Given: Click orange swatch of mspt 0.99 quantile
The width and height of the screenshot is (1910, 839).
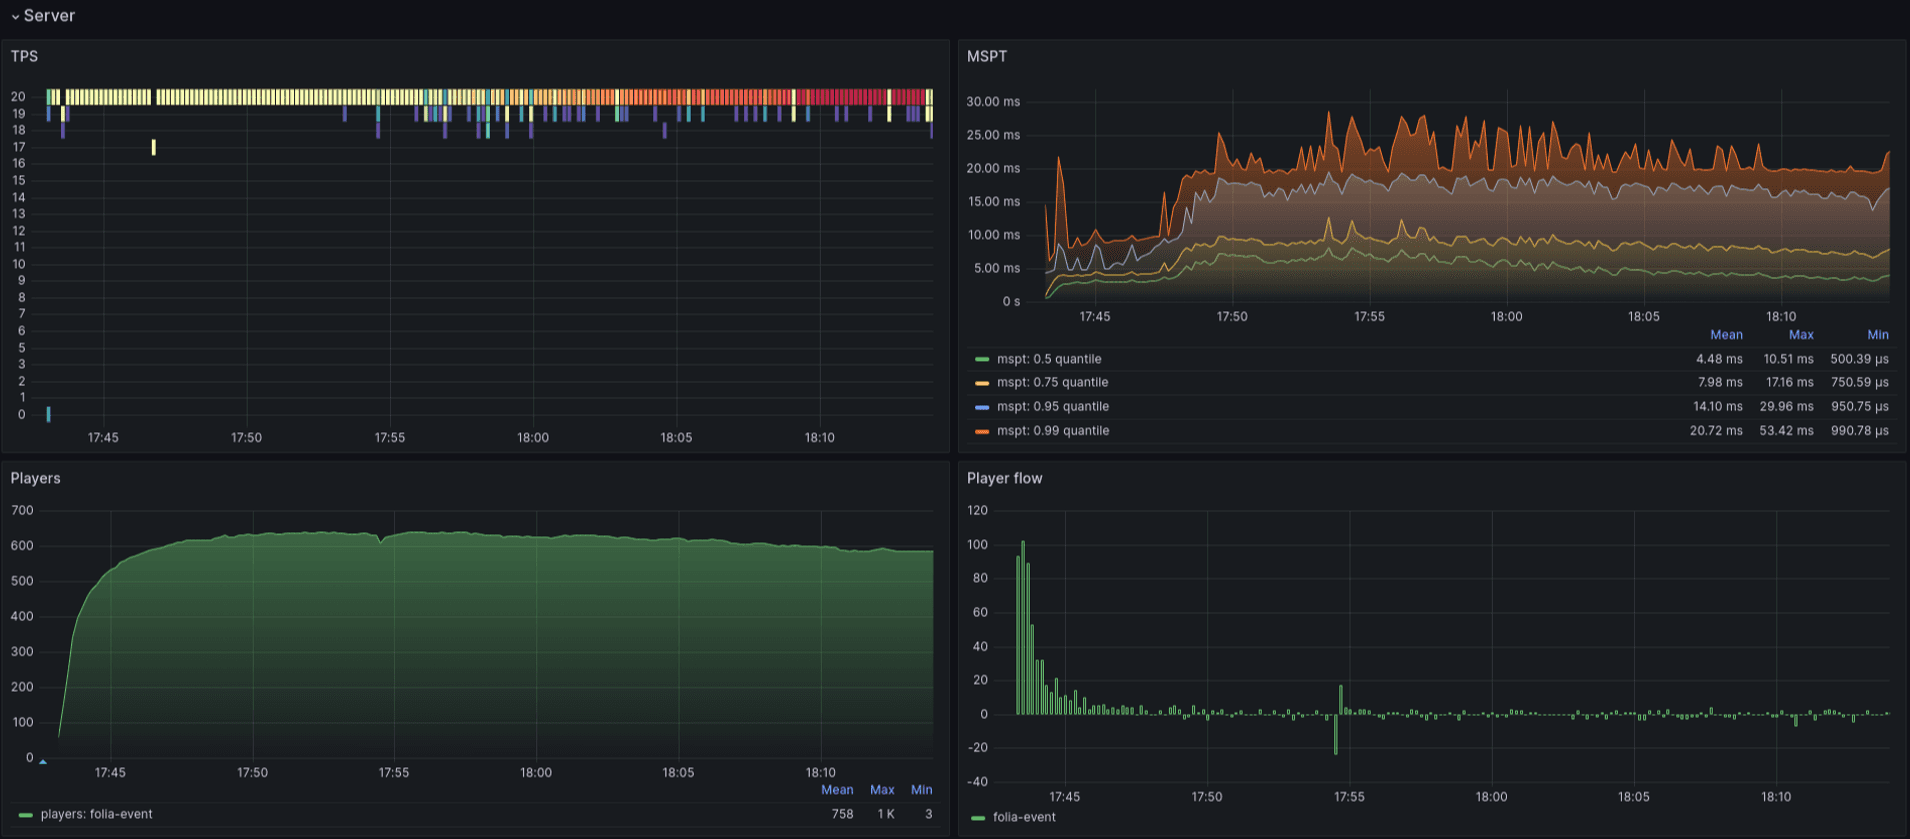Looking at the screenshot, I should (982, 431).
